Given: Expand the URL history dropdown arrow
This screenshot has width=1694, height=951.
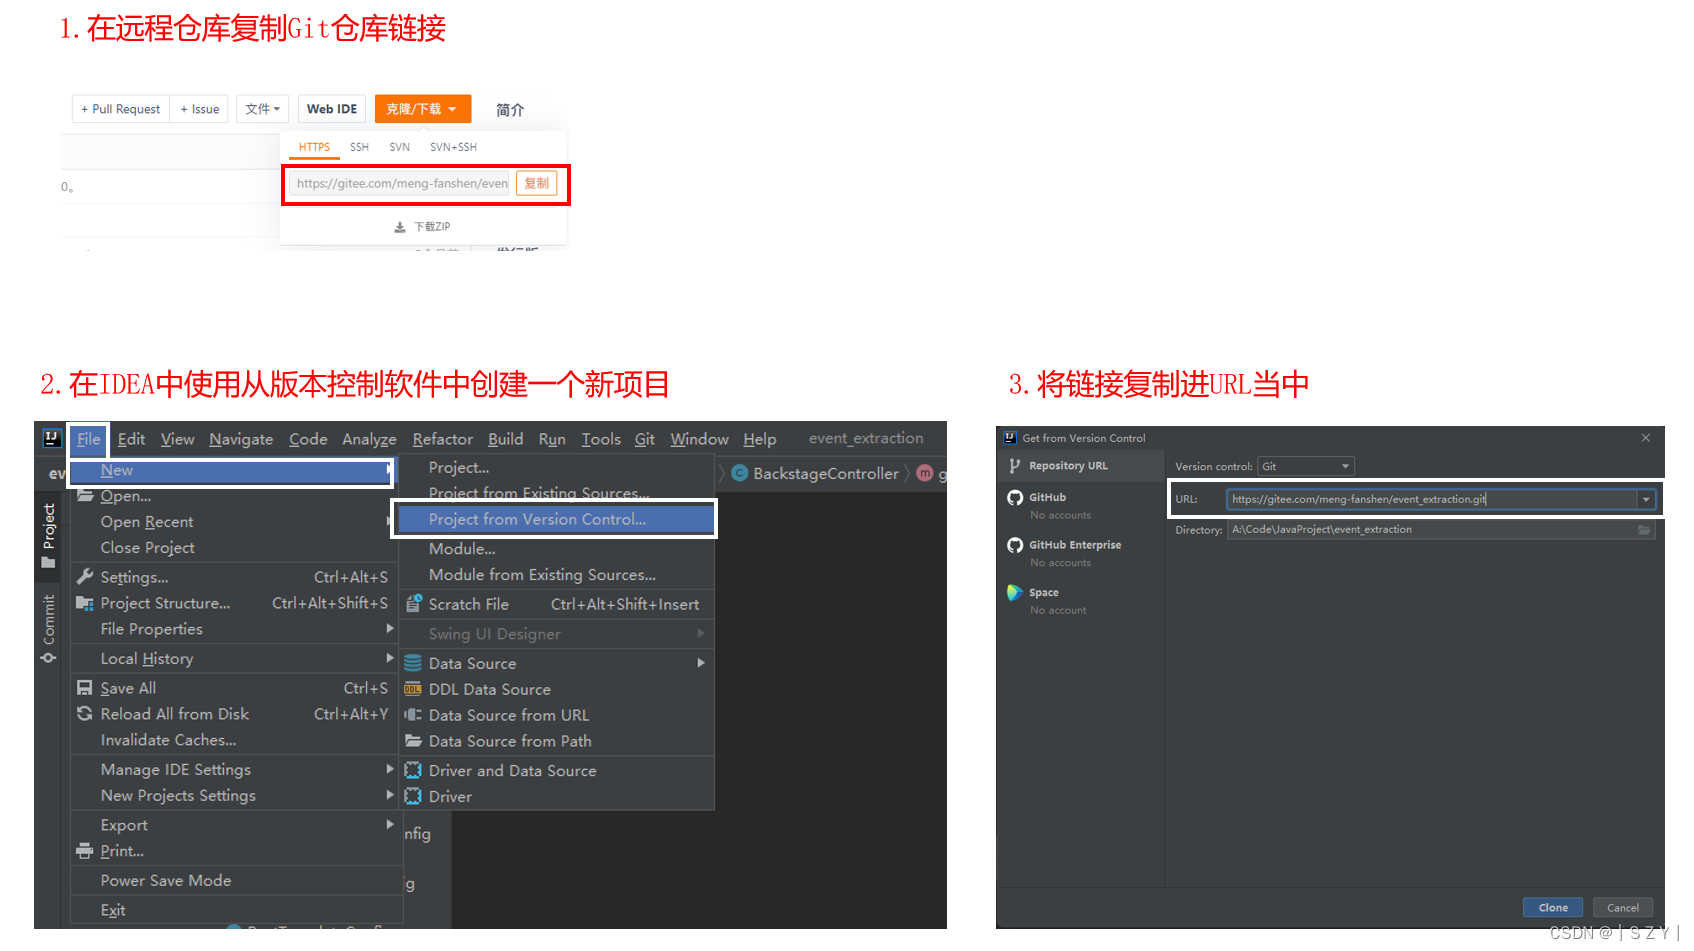Looking at the screenshot, I should coord(1646,499).
